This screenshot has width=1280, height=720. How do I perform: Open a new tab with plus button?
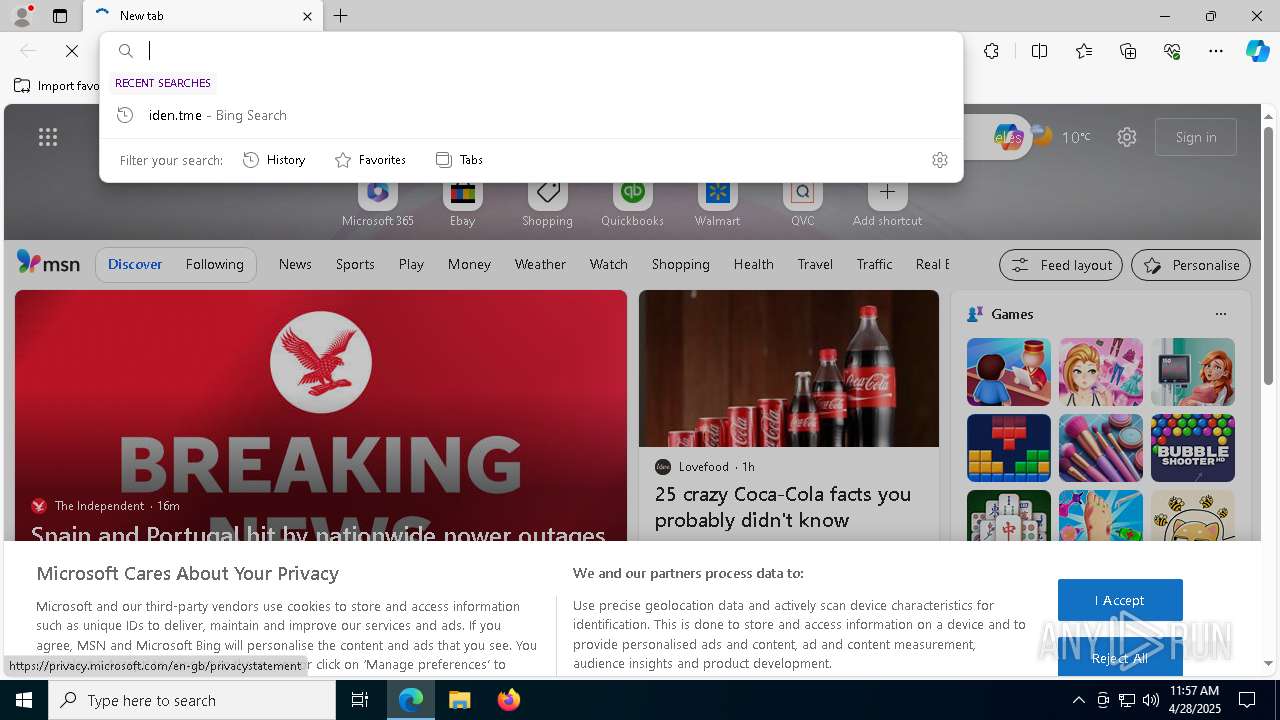[x=341, y=16]
